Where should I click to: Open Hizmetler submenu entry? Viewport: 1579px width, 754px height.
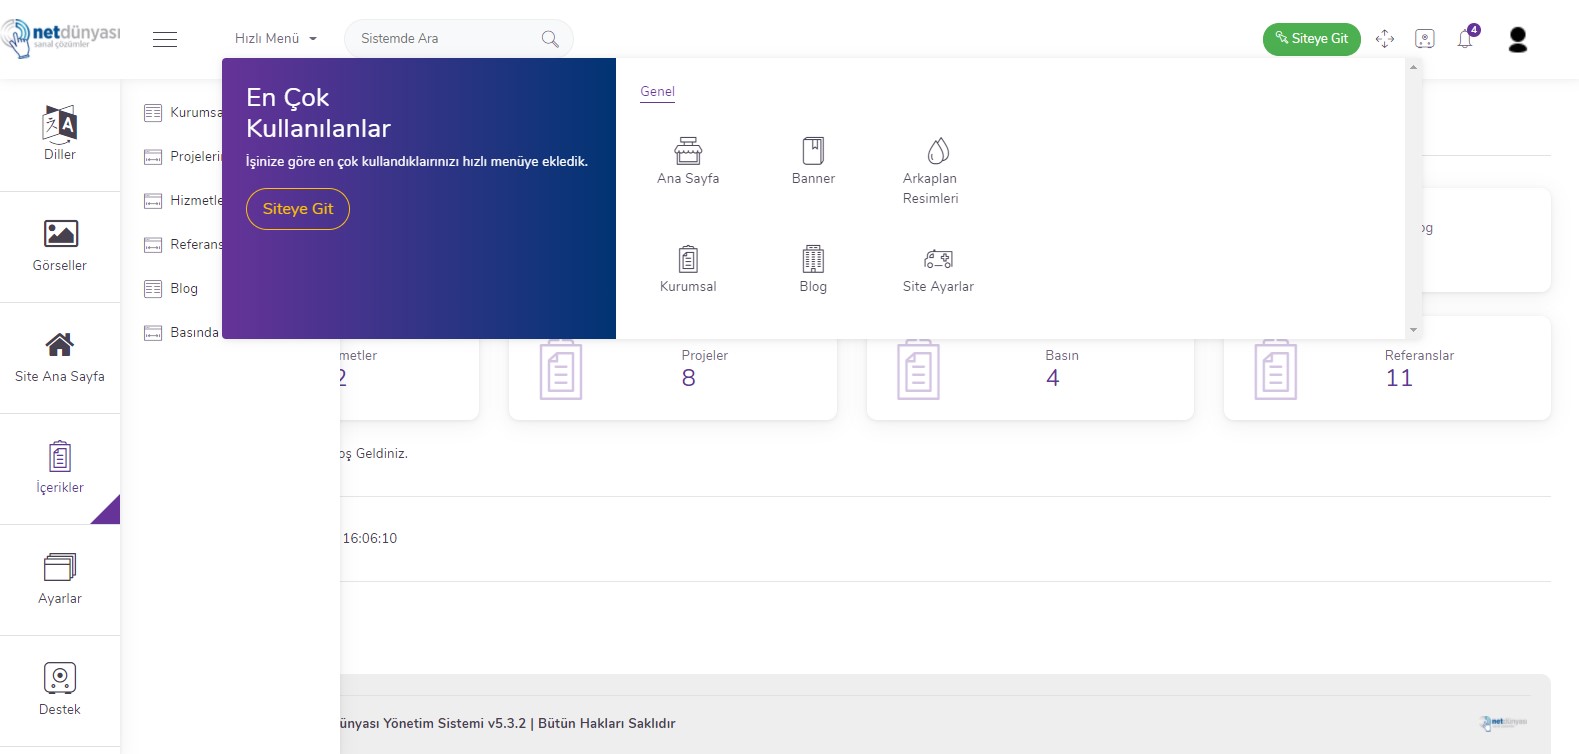(x=182, y=201)
